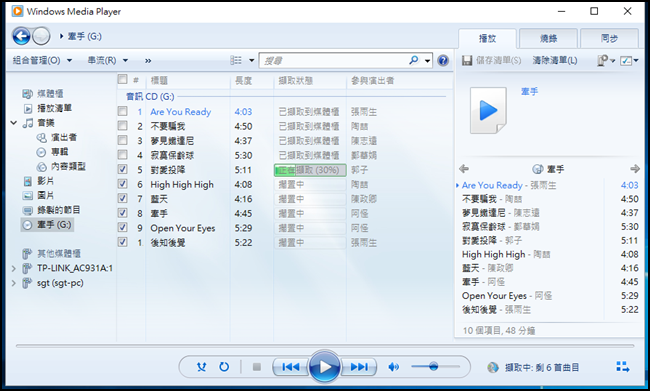Viewport: 650px width, 391px height.
Task: Click into the 搜尋 search field
Action: (x=334, y=61)
